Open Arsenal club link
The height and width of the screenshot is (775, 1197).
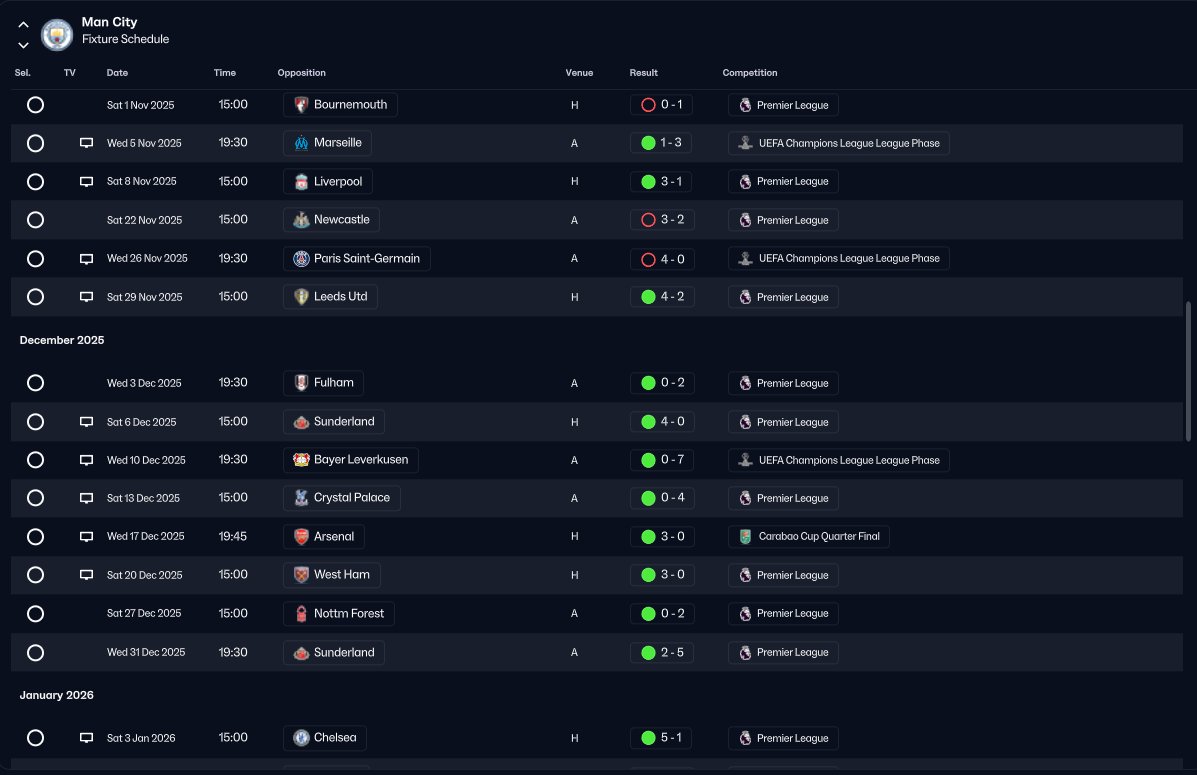point(324,537)
